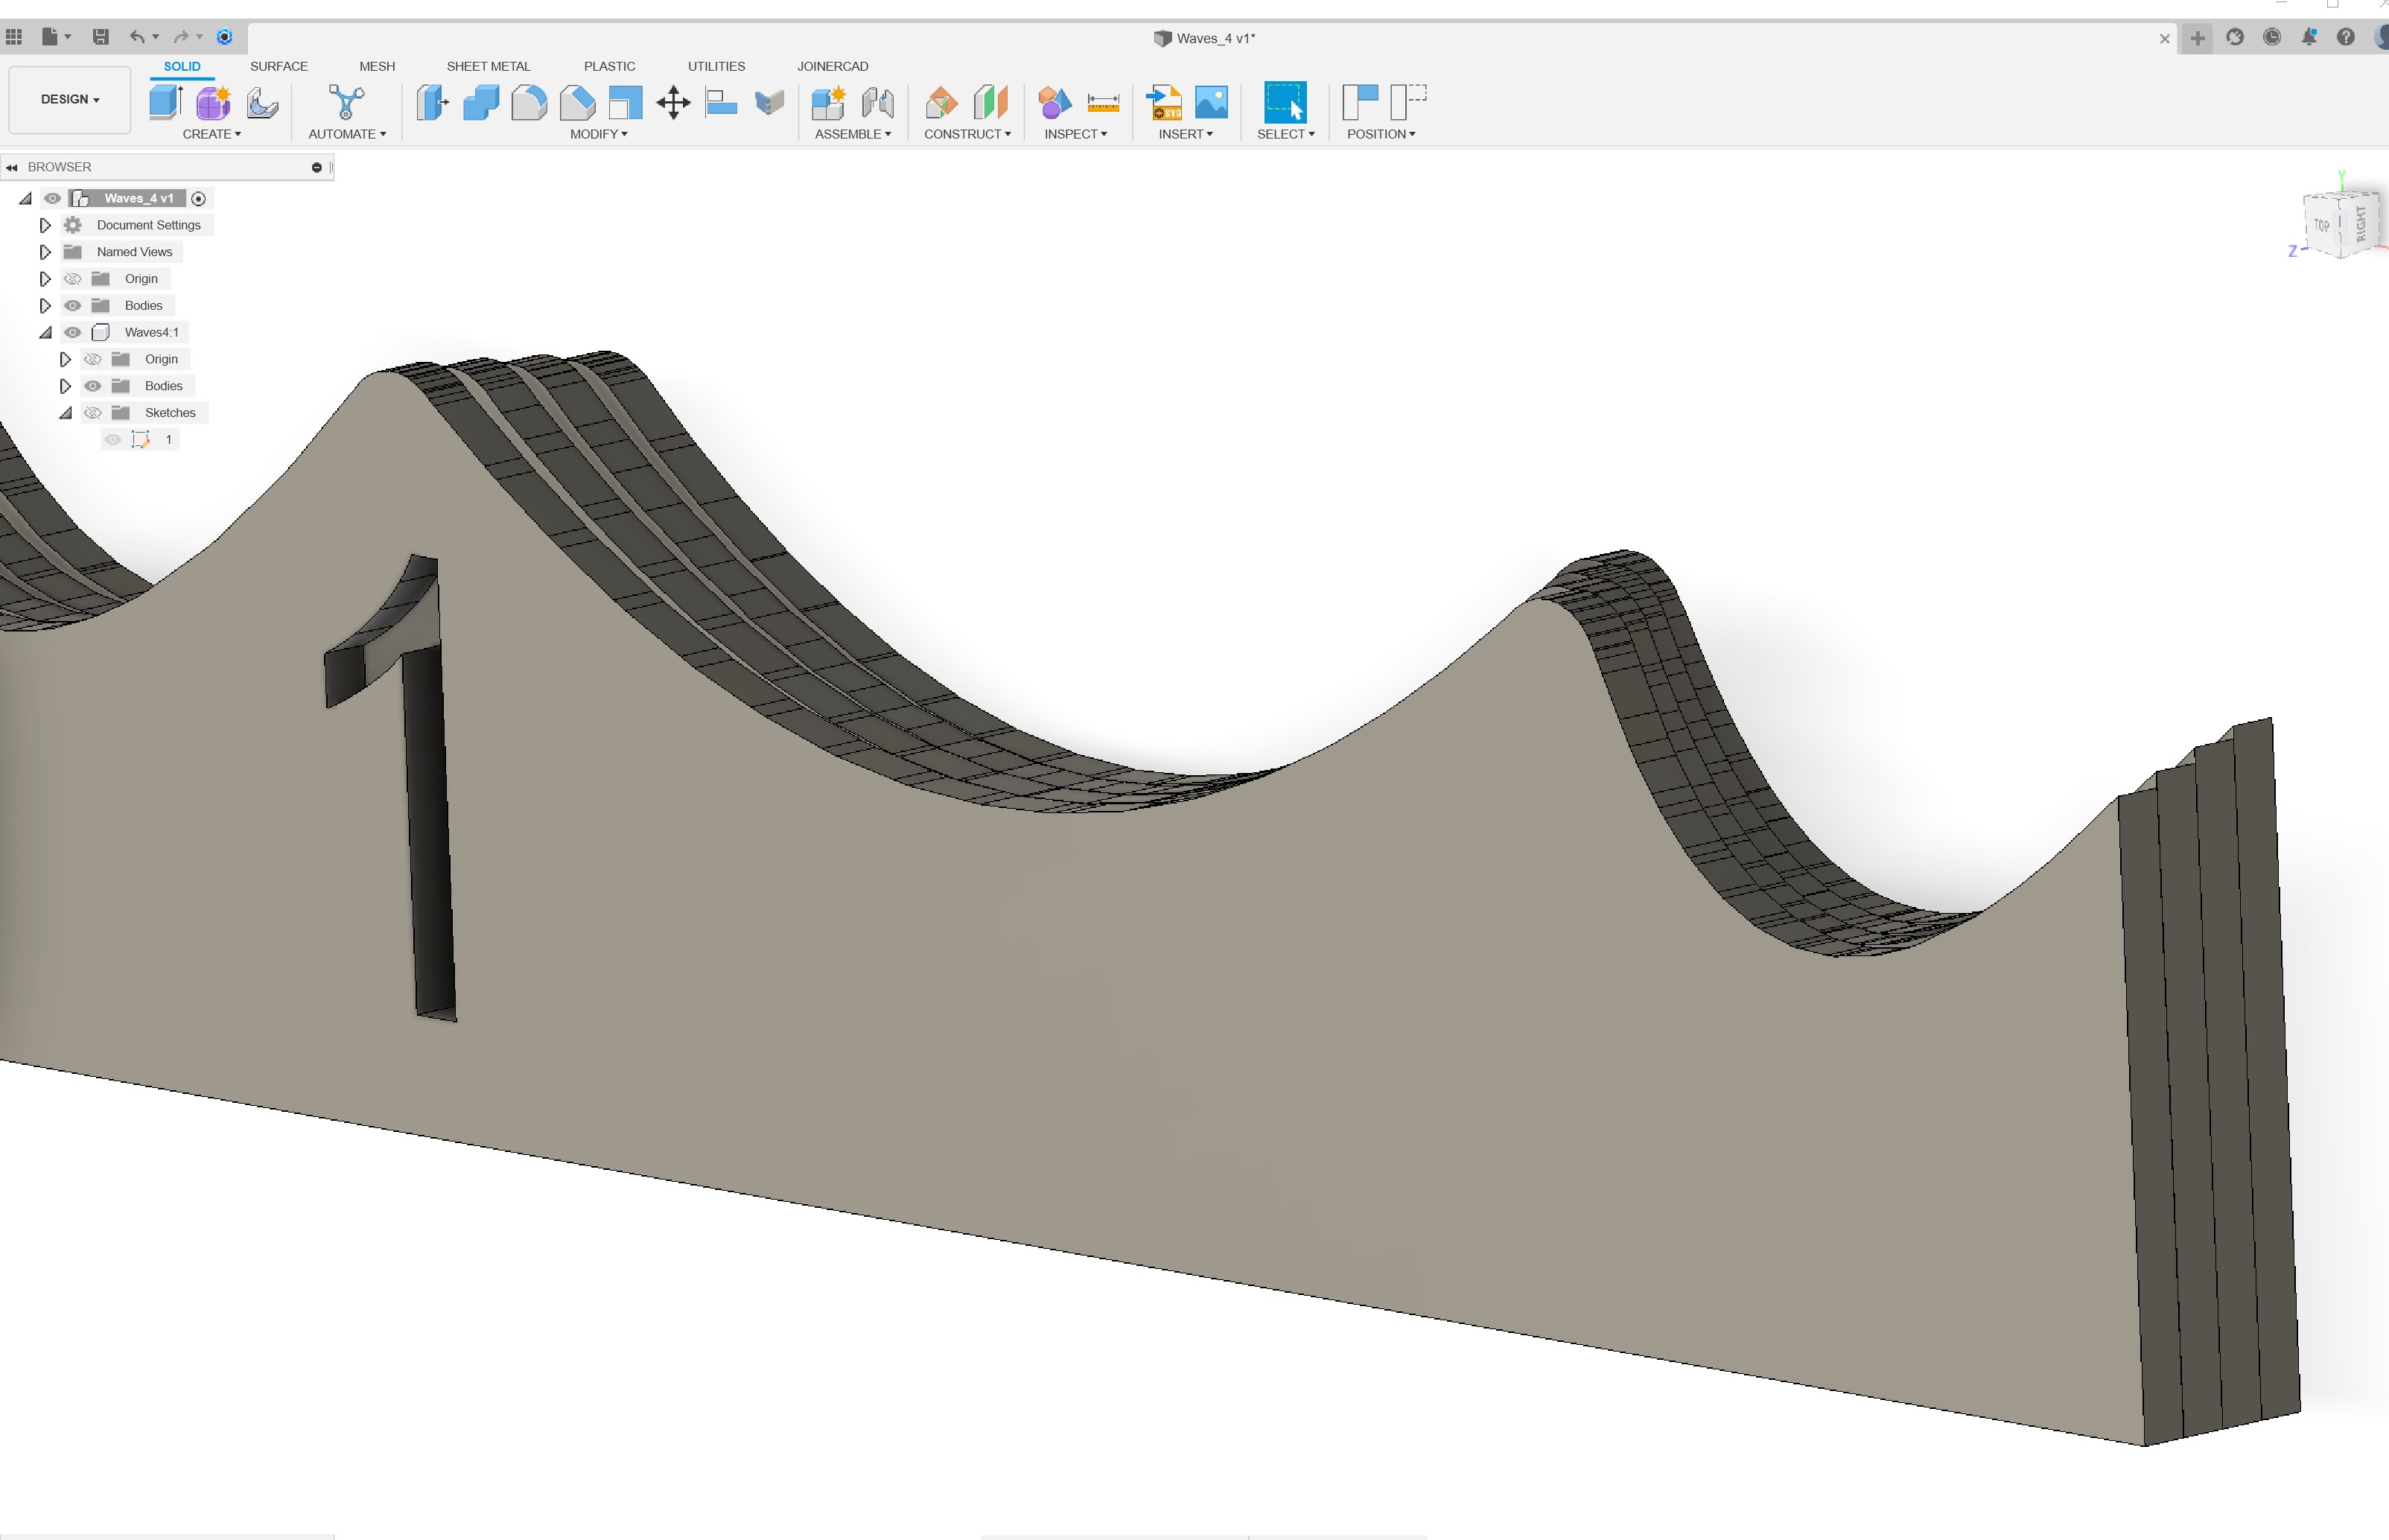Activate the Waves_4 v1 component radio button

[198, 198]
